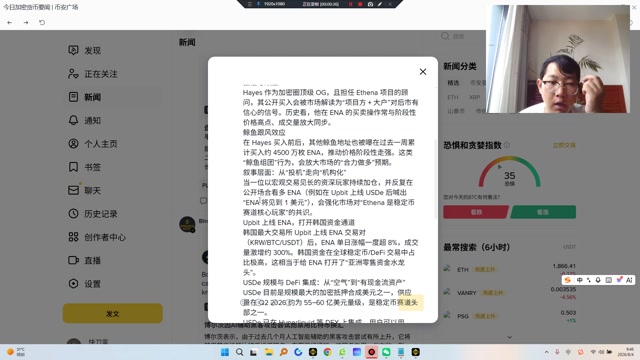Click the yellow 发文 post button
The image size is (640, 360).
coord(113,313)
